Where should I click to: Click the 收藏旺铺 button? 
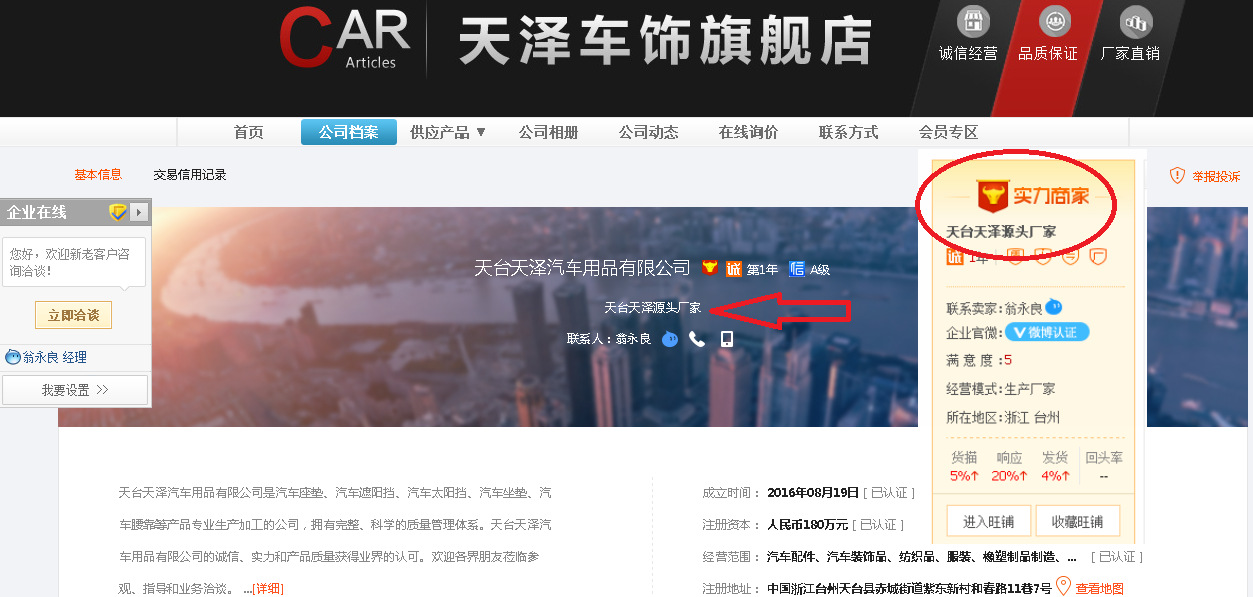1078,521
